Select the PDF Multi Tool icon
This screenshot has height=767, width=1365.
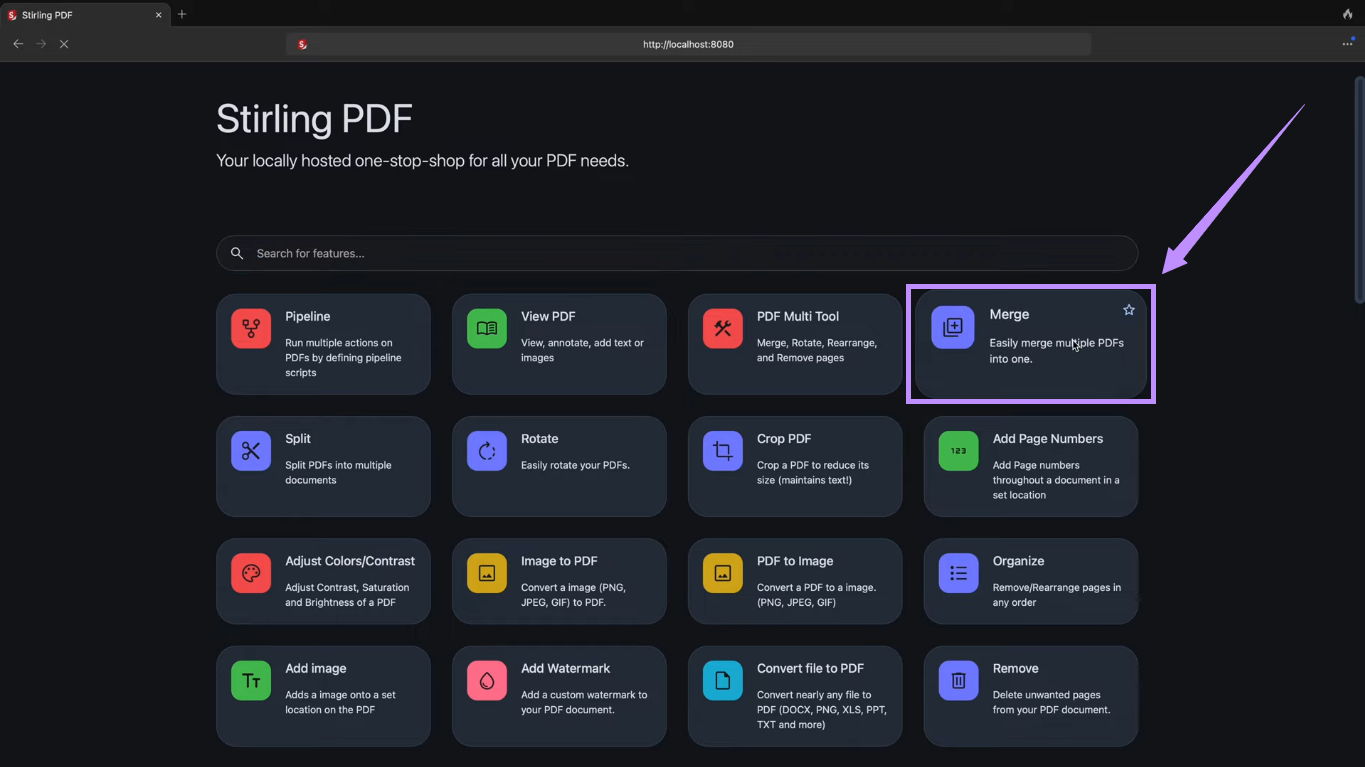tap(722, 328)
